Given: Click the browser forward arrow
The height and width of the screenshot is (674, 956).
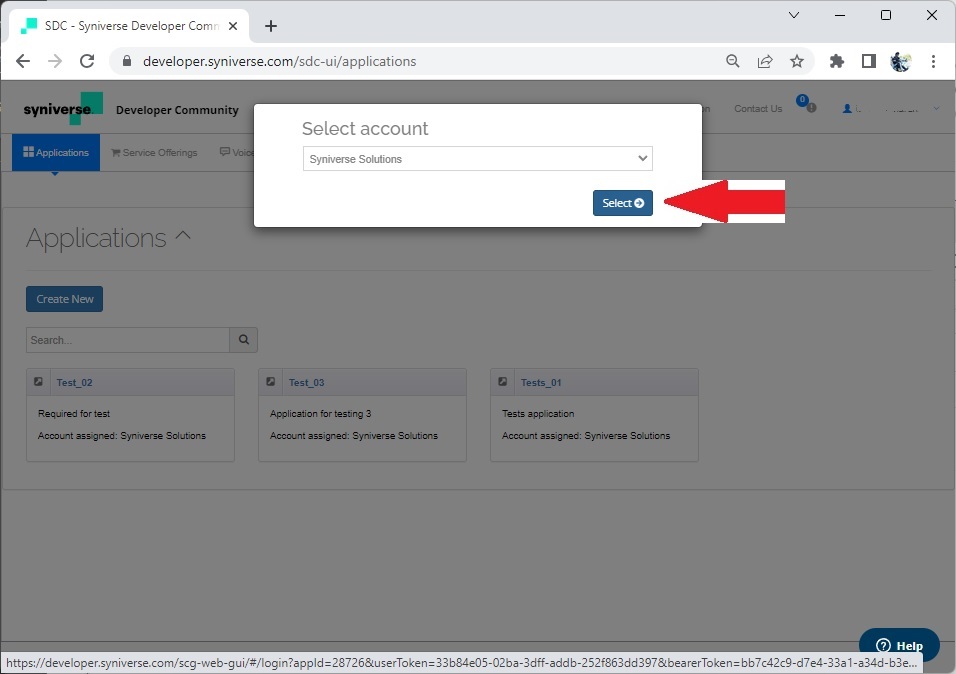Looking at the screenshot, I should click(x=55, y=61).
